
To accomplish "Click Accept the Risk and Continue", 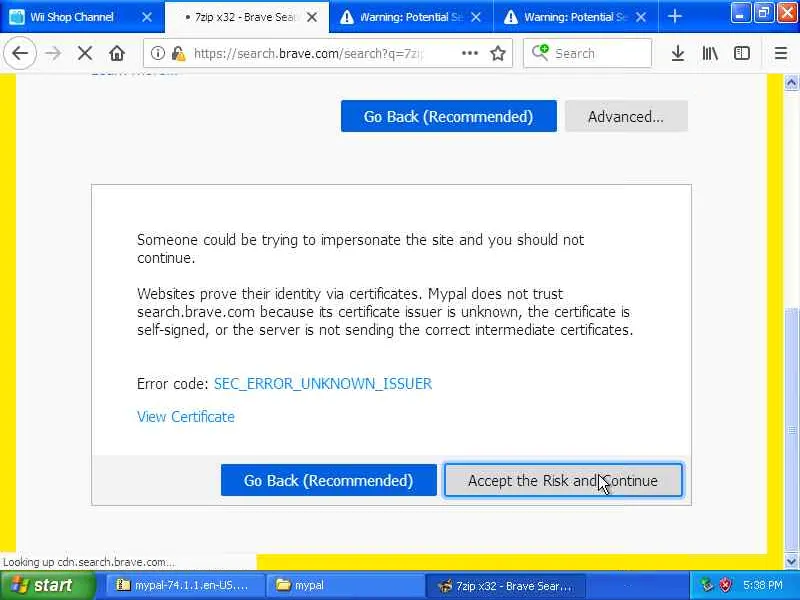I will tap(563, 480).
